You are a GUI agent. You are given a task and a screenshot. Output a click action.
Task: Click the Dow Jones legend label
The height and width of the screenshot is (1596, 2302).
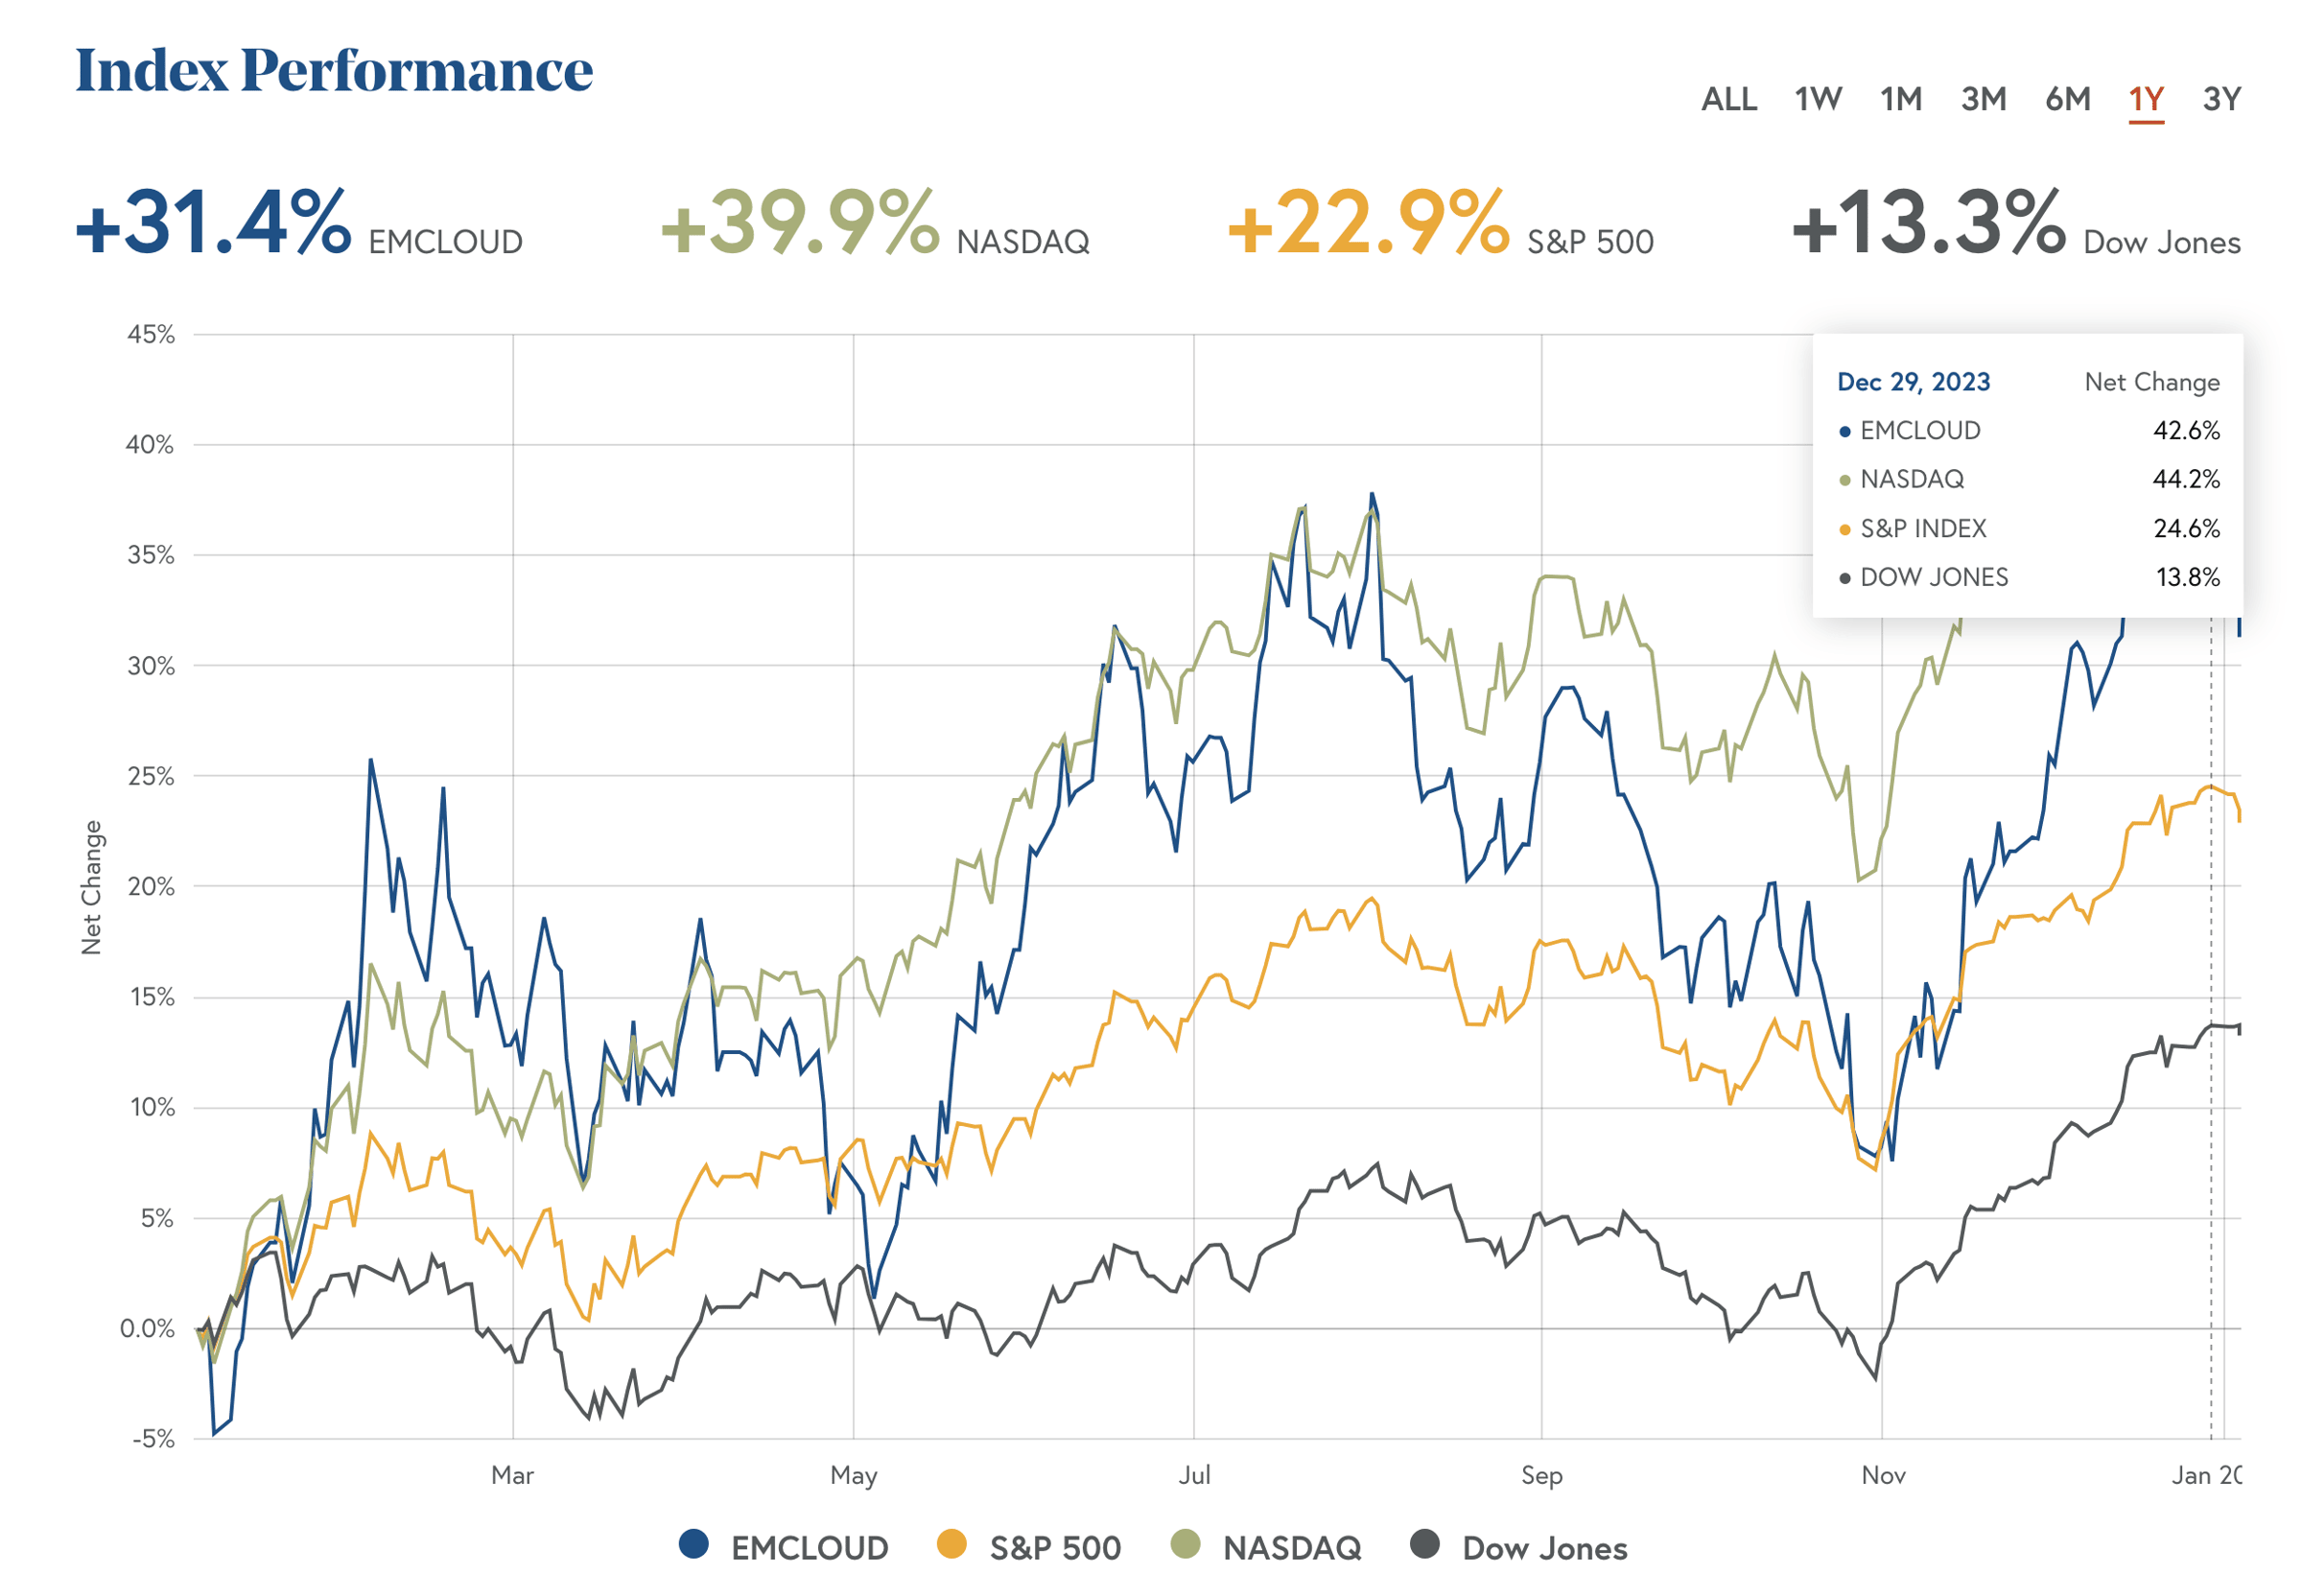[x=1545, y=1548]
